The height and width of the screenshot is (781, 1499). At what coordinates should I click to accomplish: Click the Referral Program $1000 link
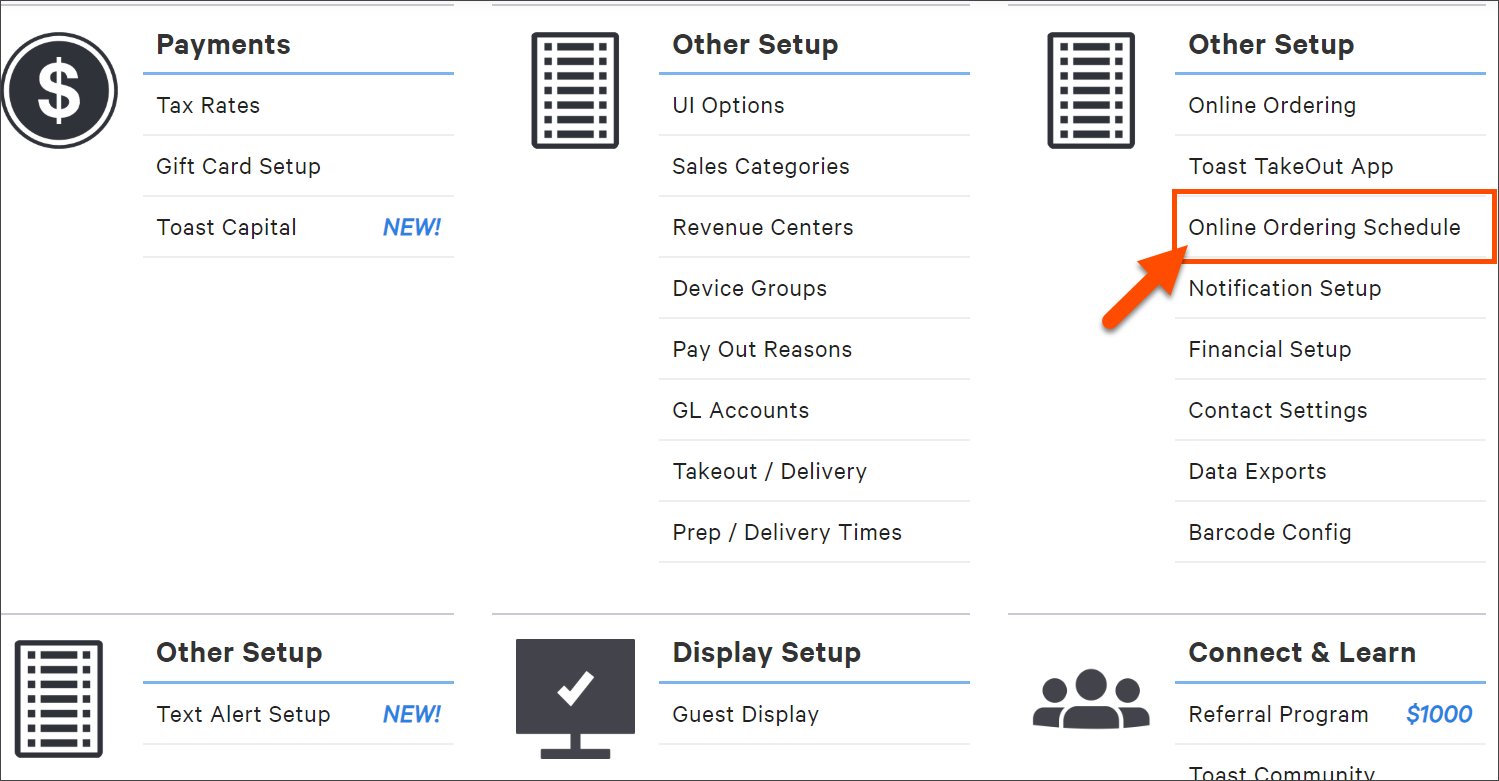[1278, 714]
